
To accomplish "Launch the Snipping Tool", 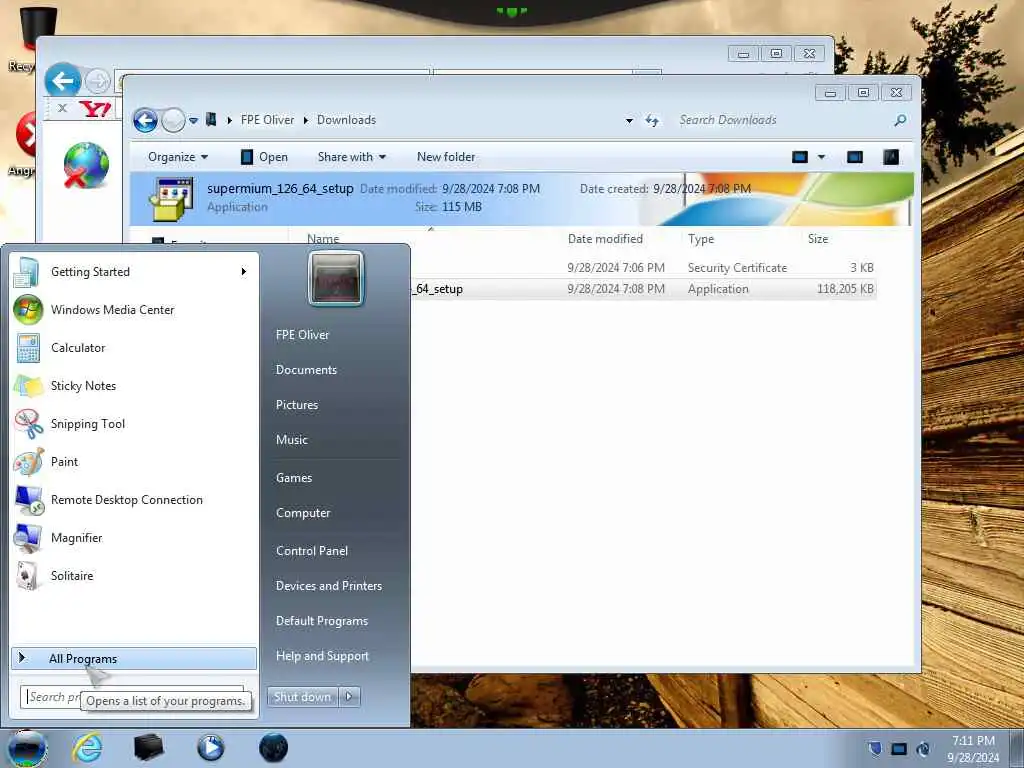I will click(x=133, y=423).
